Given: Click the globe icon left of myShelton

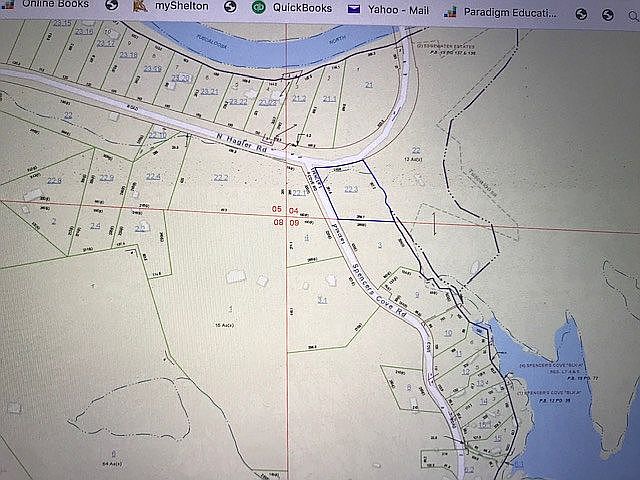Looking at the screenshot, I should coord(110,7).
